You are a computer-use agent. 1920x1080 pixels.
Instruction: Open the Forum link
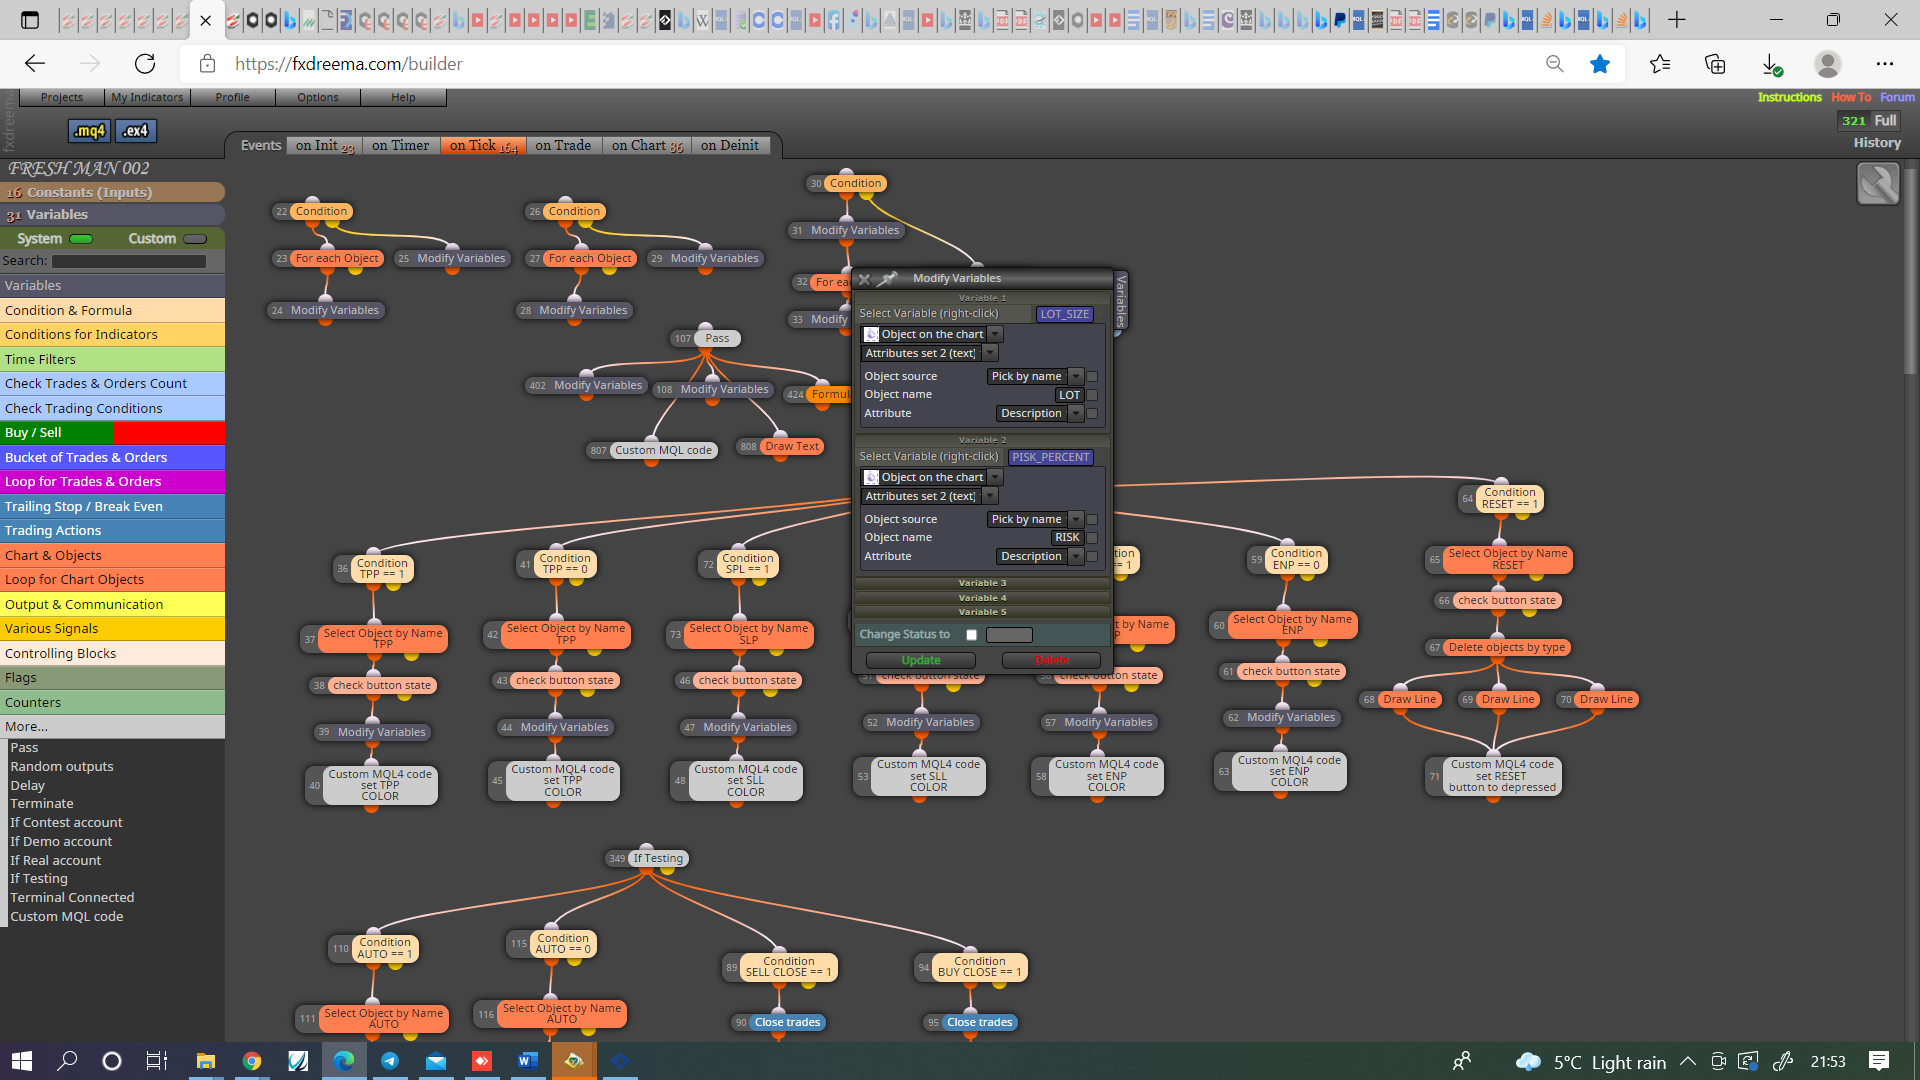click(1897, 97)
